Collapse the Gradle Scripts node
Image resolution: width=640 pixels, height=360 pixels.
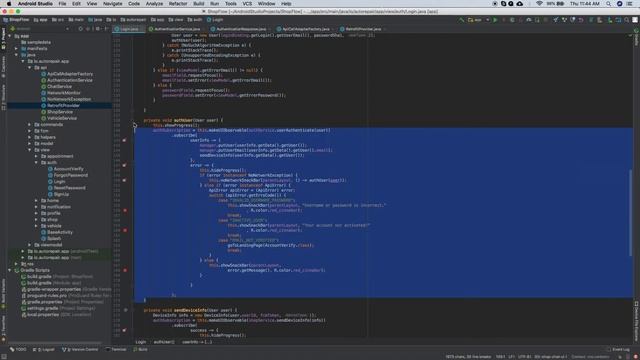coord(10,270)
